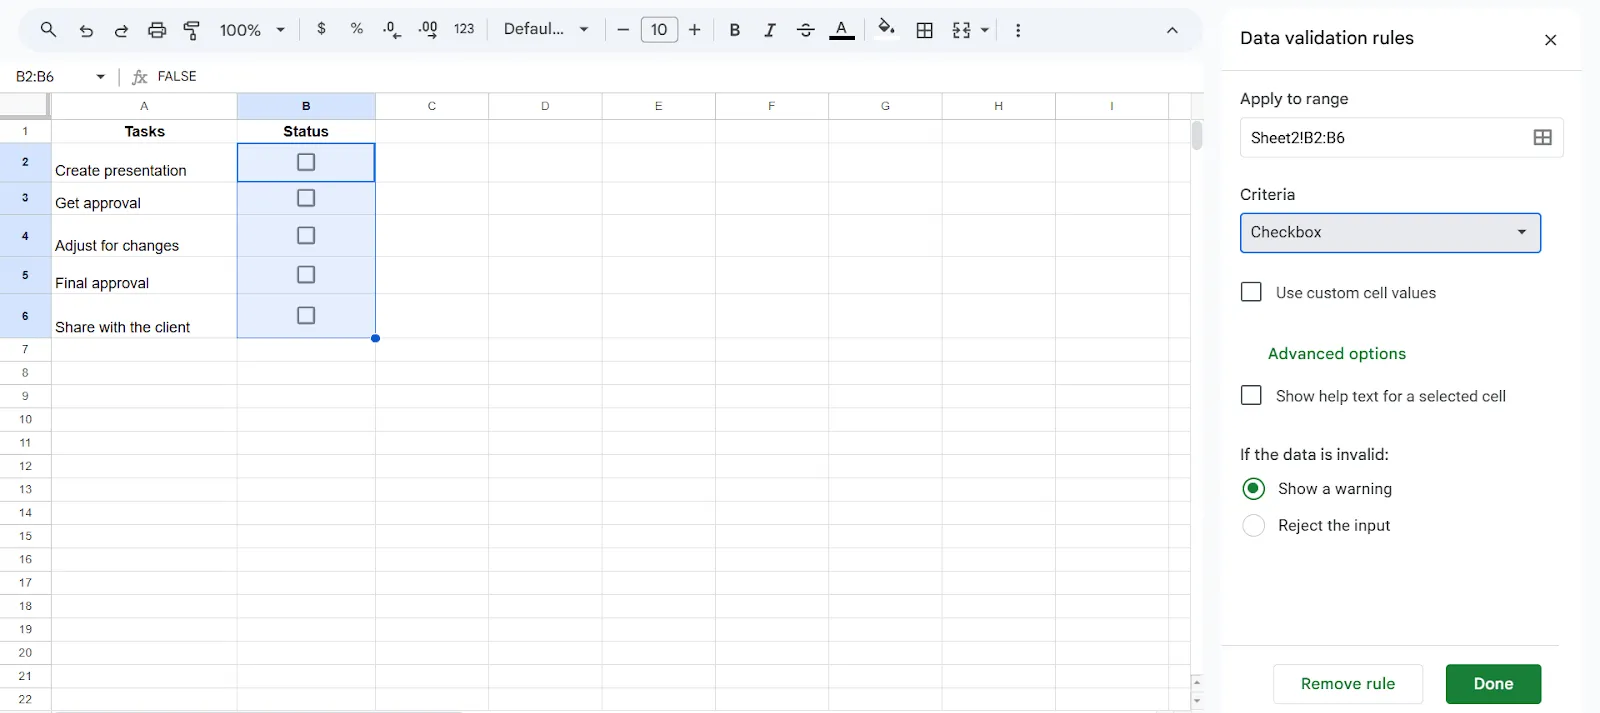Select the Show a warning option
The image size is (1600, 713).
(x=1253, y=488)
